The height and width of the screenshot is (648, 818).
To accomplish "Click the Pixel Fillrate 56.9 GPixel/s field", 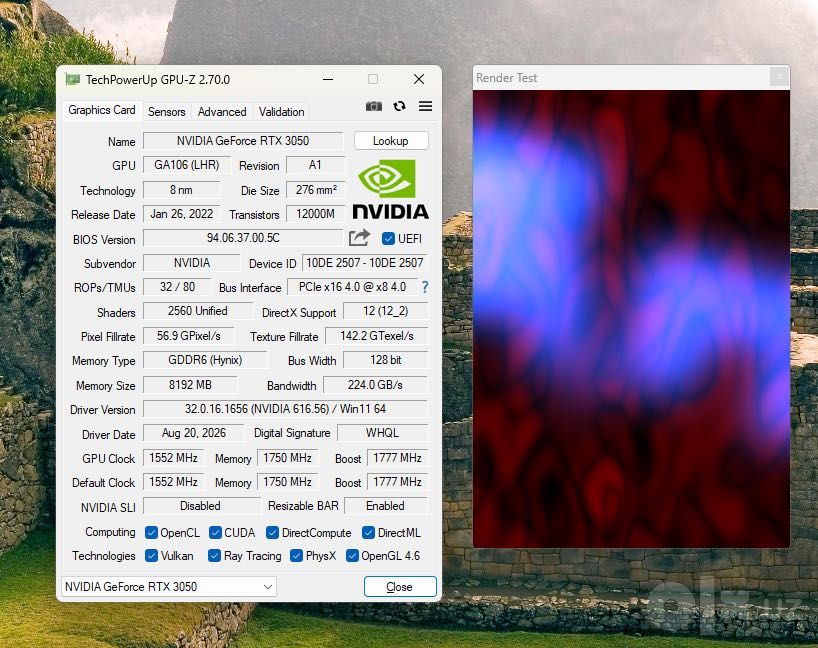I will tap(188, 335).
